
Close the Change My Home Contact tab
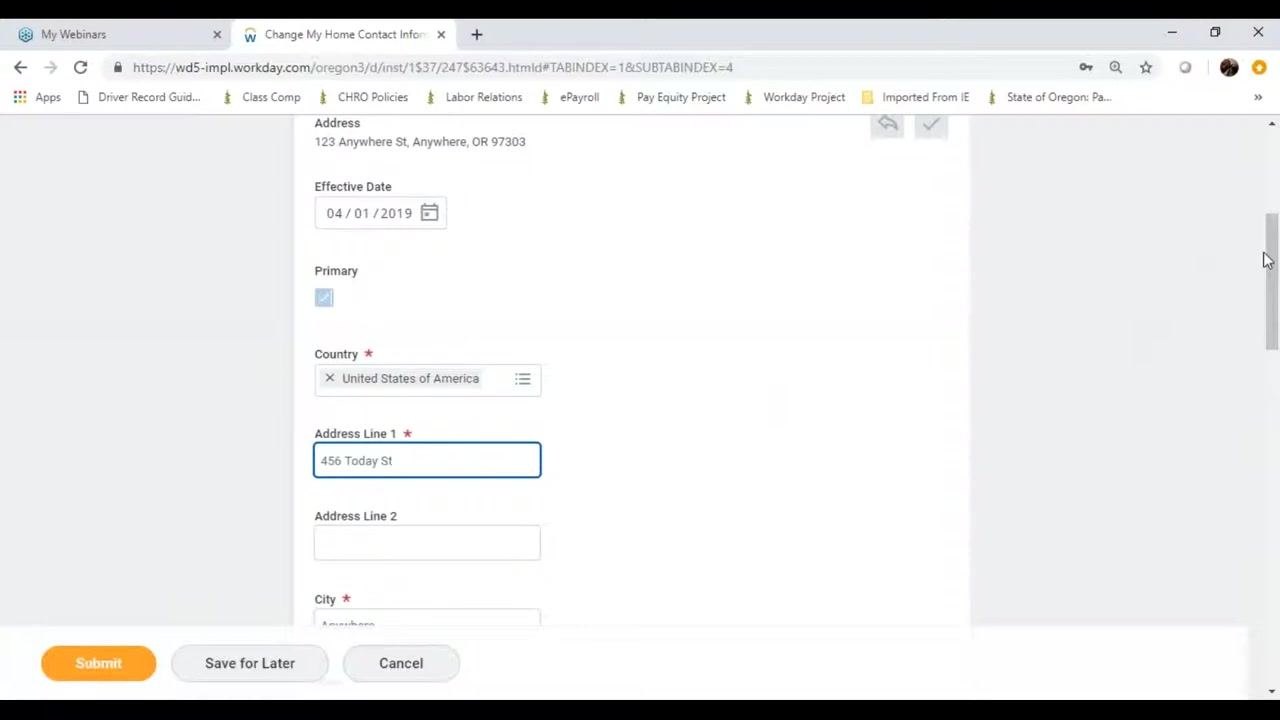tap(441, 34)
